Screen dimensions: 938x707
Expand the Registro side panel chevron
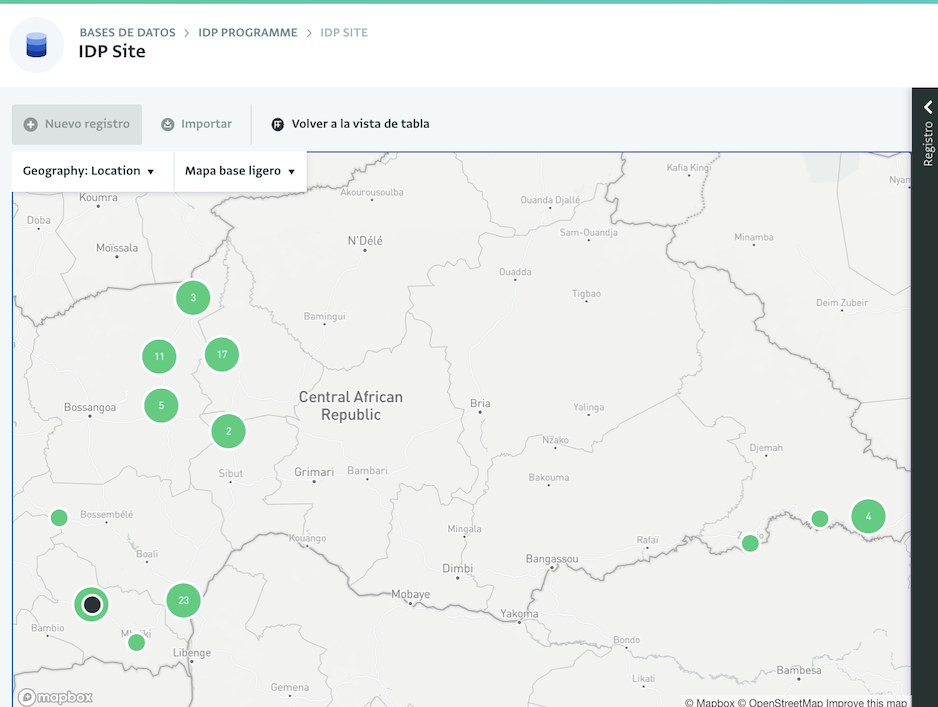[928, 107]
